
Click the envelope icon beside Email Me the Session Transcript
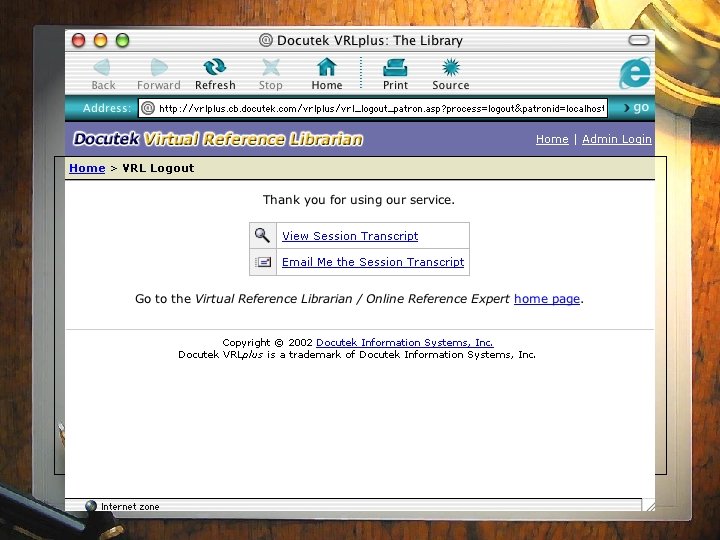point(263,262)
